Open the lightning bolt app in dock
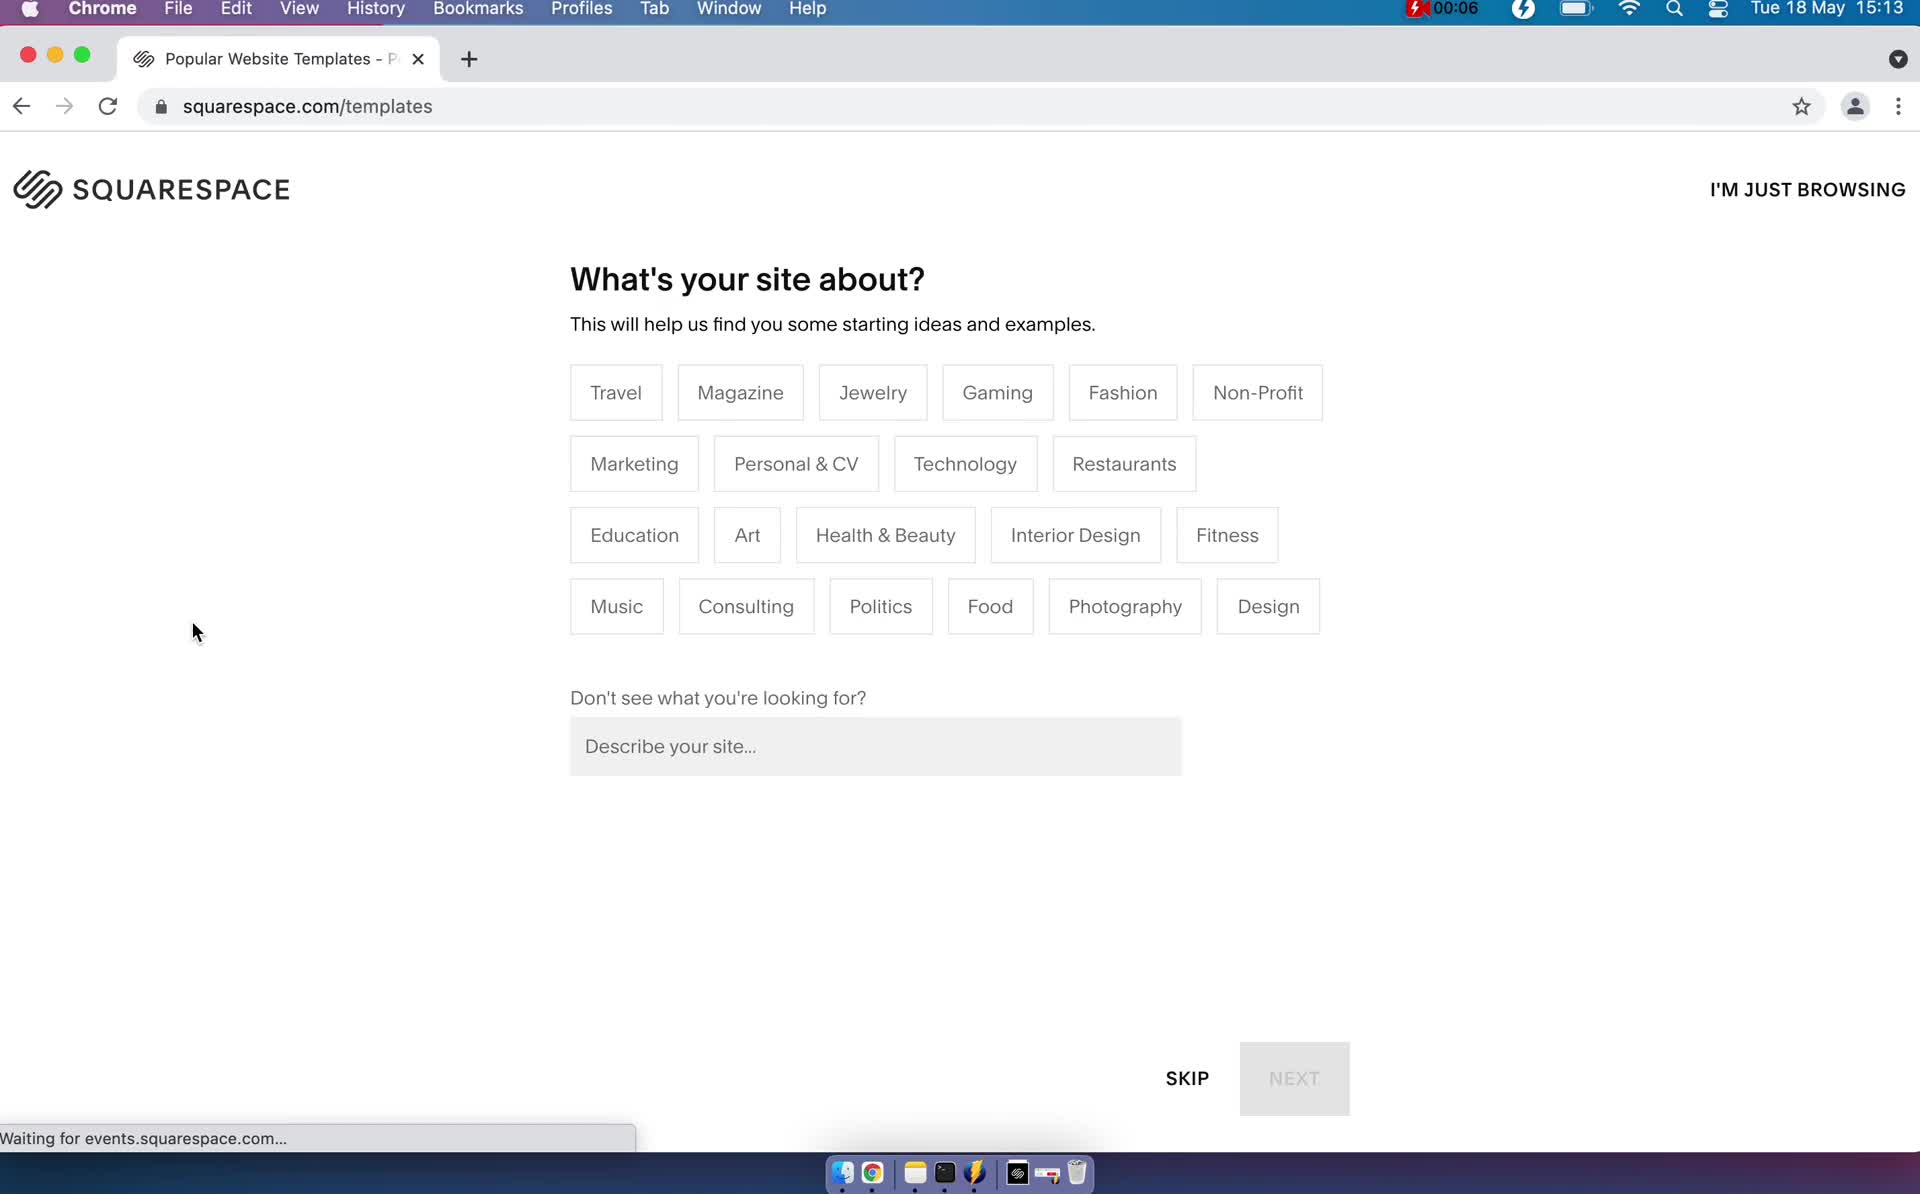Image resolution: width=1920 pixels, height=1194 pixels. click(x=975, y=1173)
